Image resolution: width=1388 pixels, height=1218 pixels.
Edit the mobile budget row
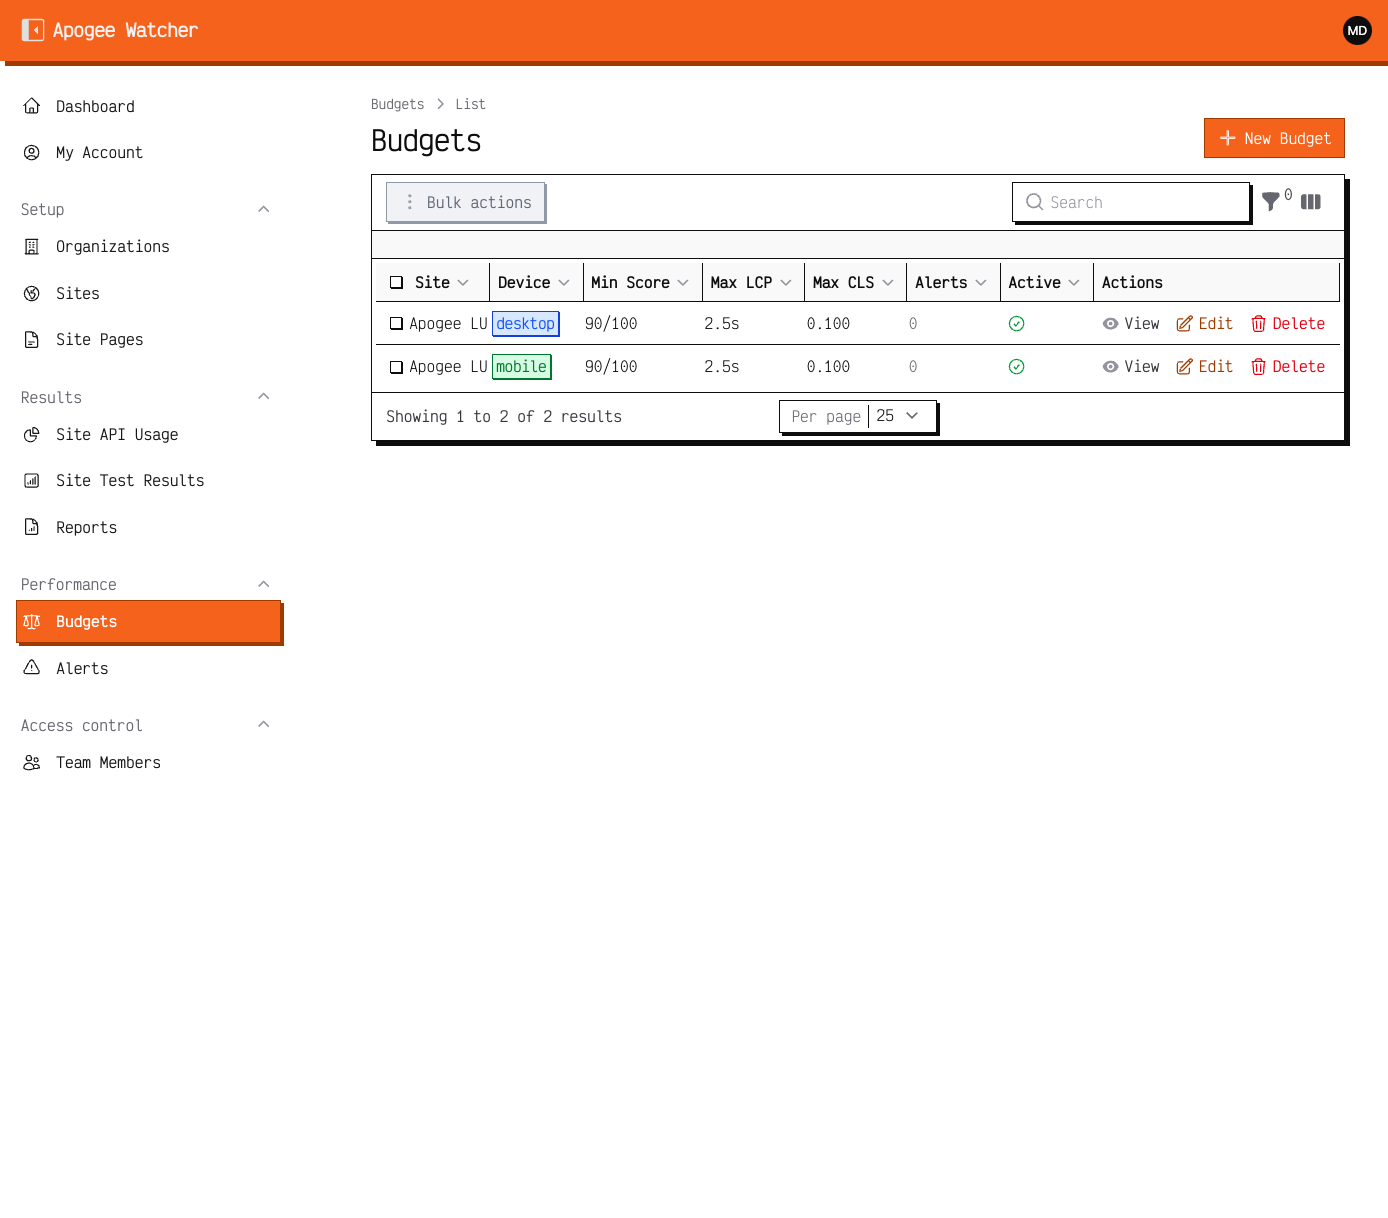point(1204,366)
